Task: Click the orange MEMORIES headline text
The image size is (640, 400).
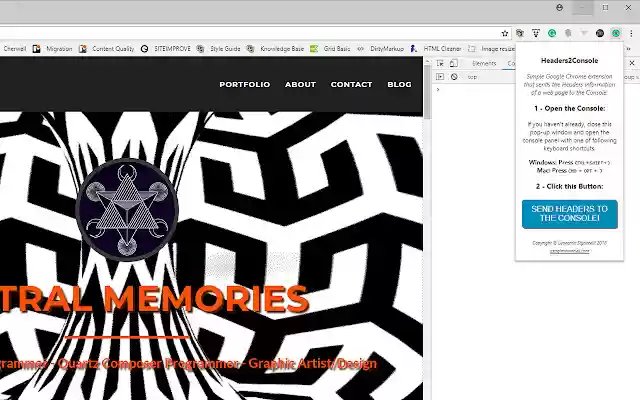Action: point(207,299)
